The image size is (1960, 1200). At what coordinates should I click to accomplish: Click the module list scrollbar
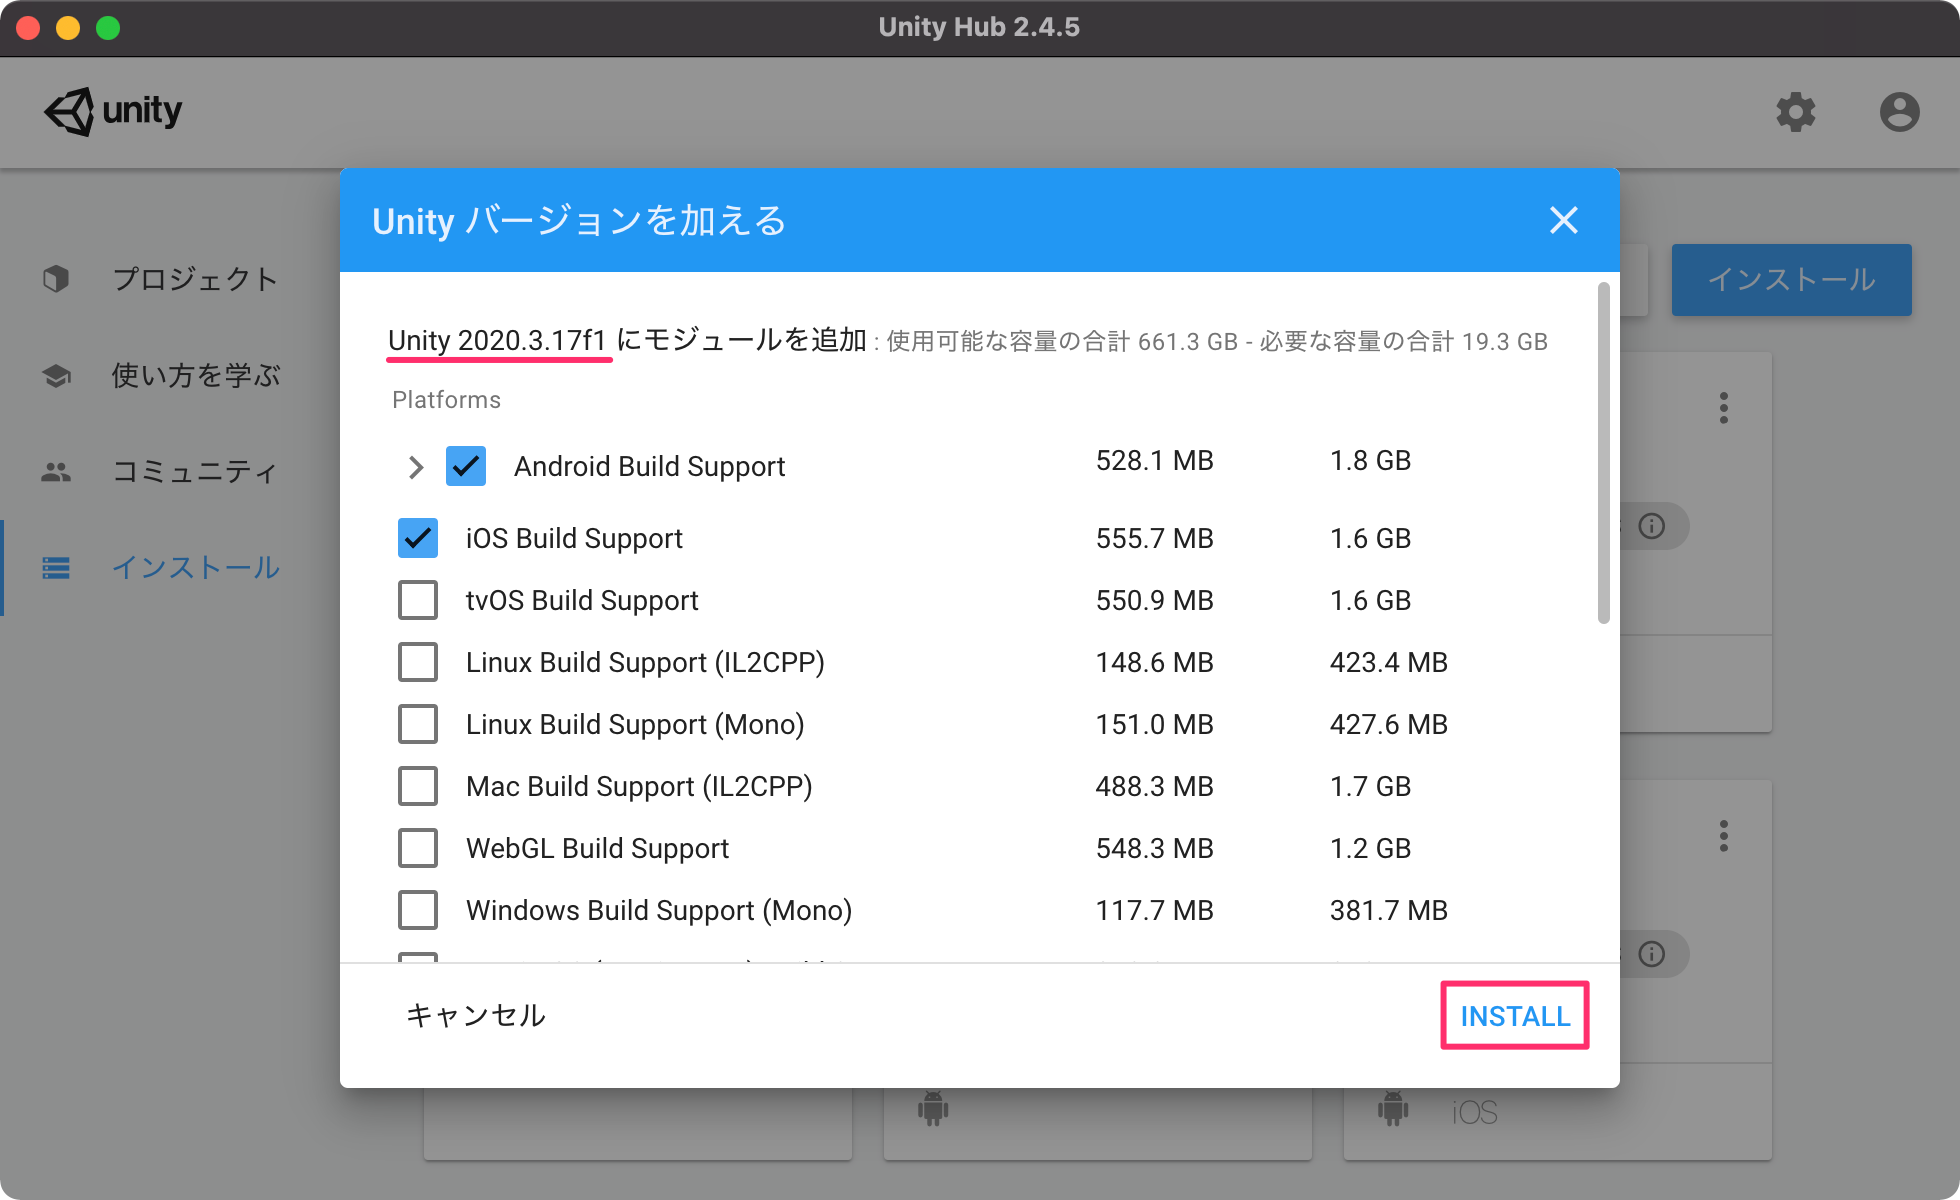pos(1604,453)
